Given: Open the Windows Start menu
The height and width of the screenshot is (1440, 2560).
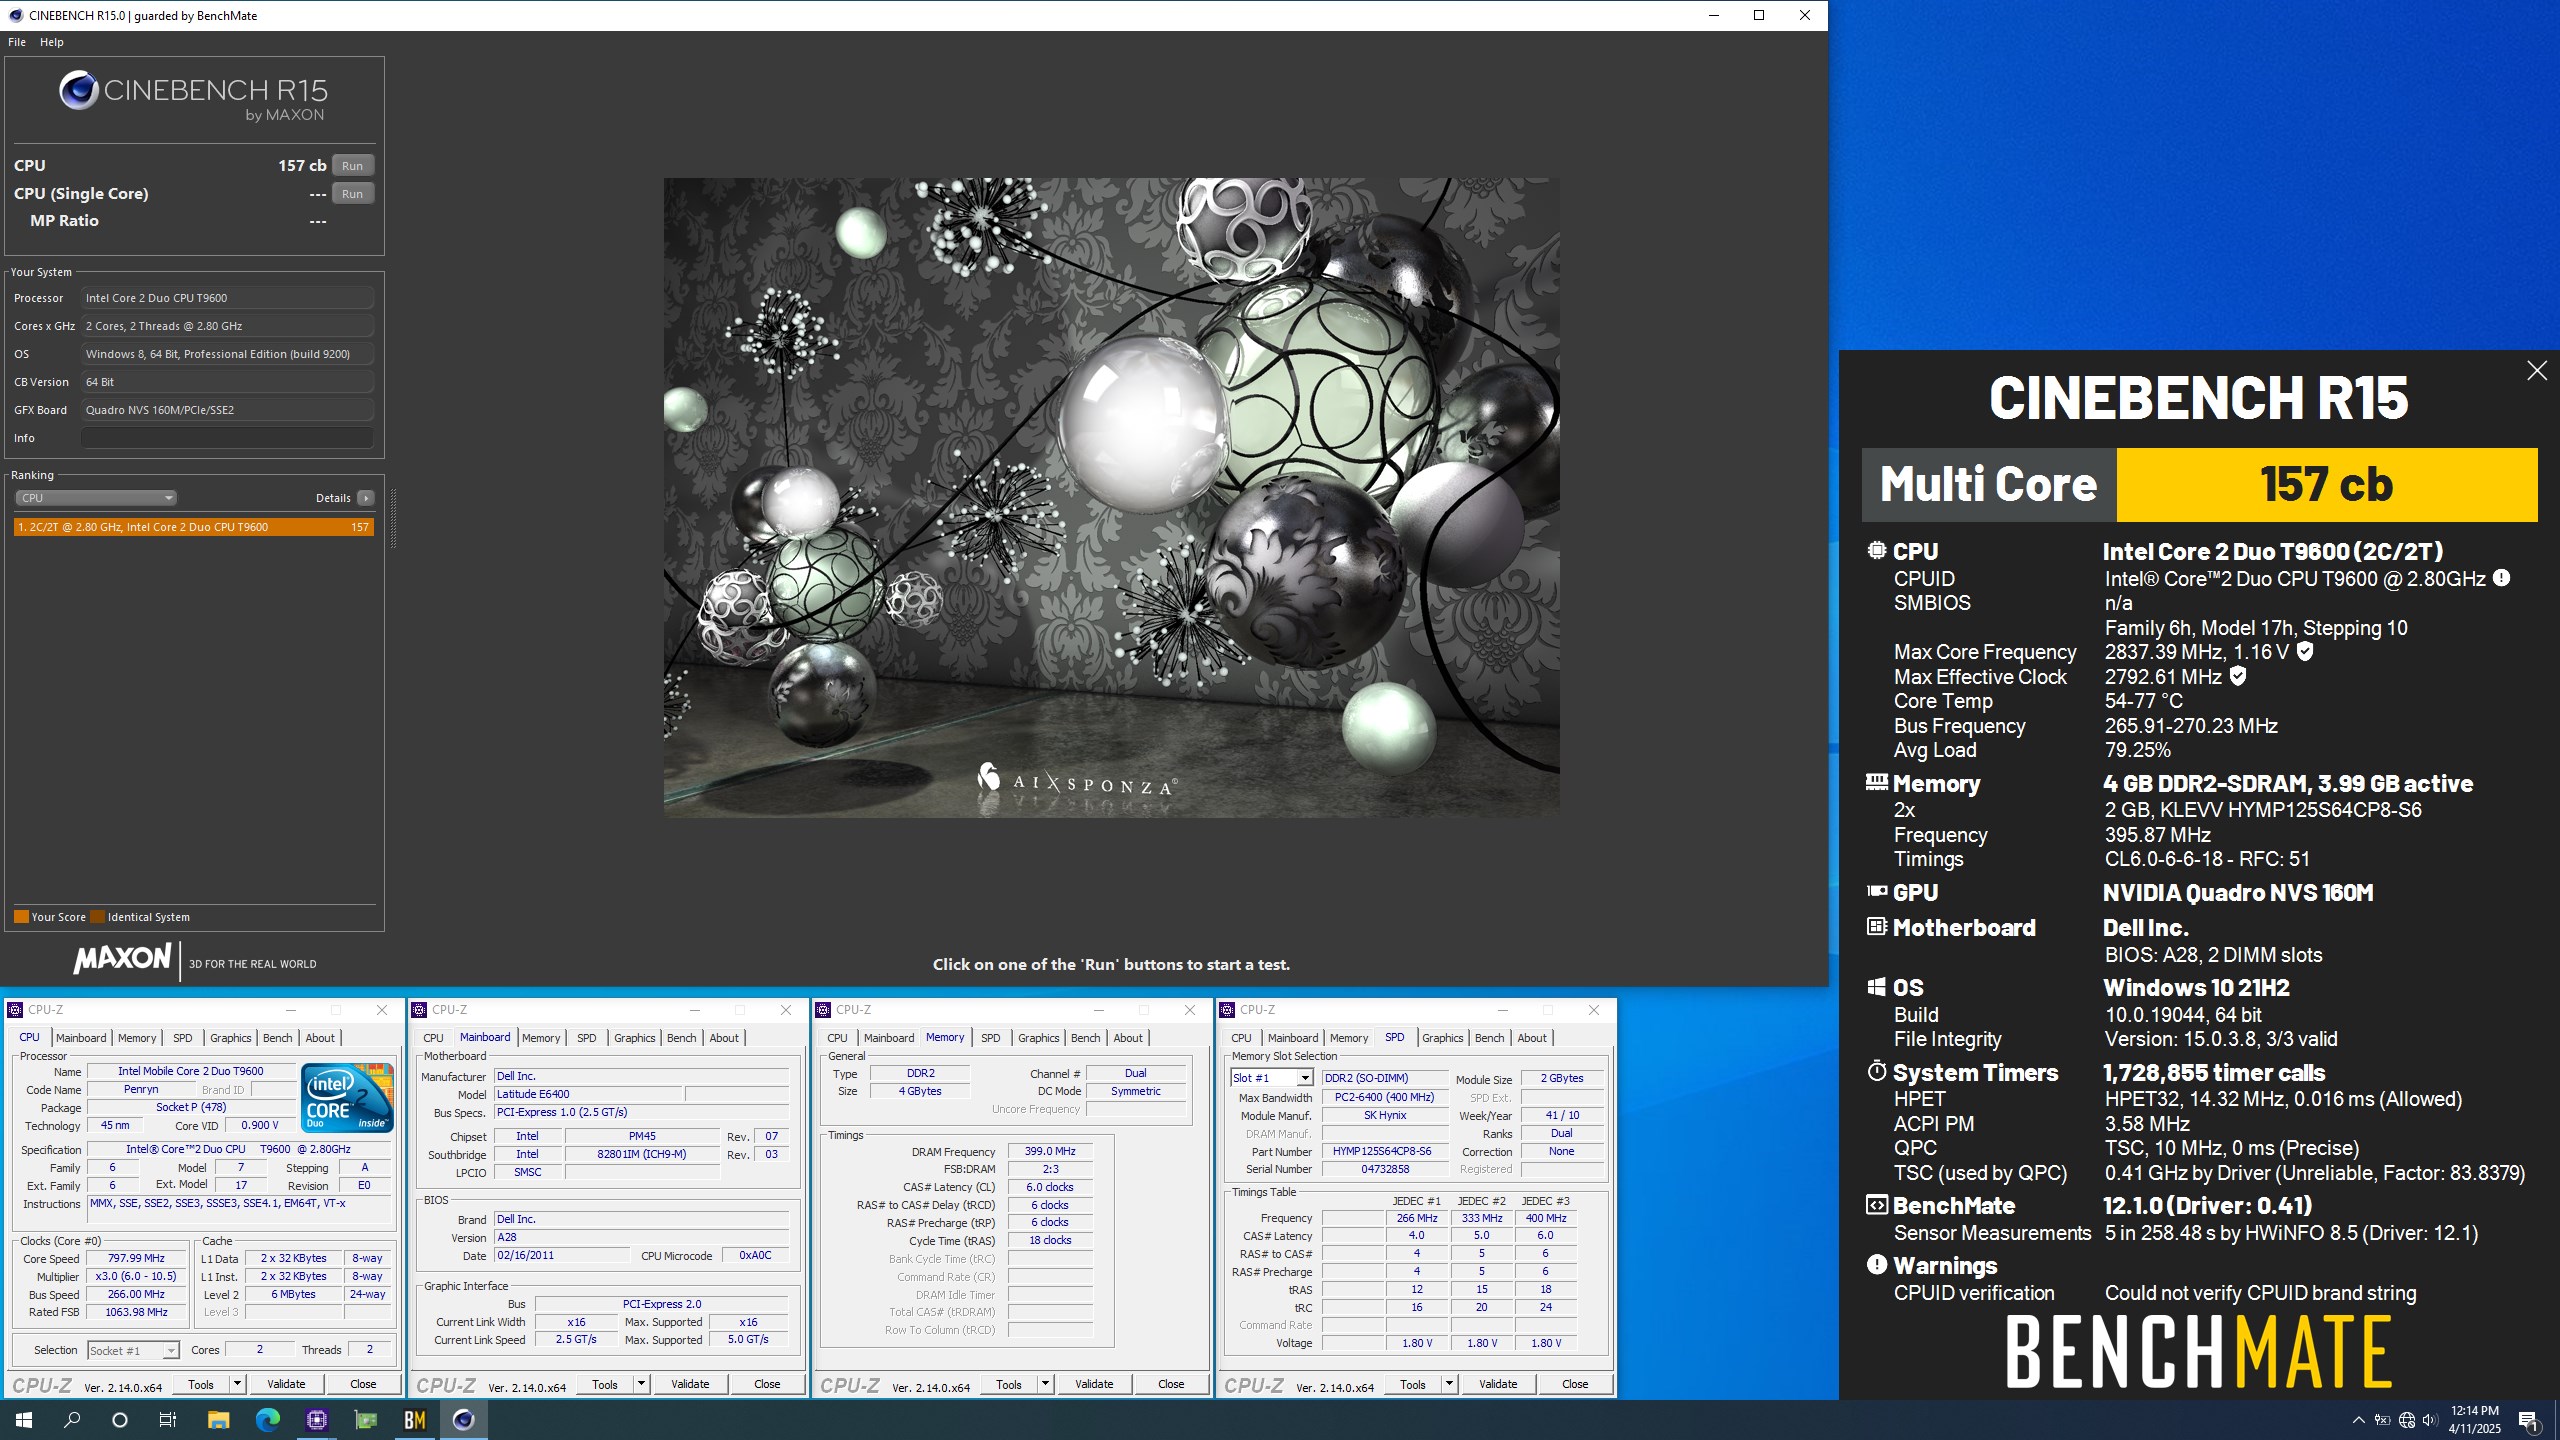Looking at the screenshot, I should tap(23, 1419).
